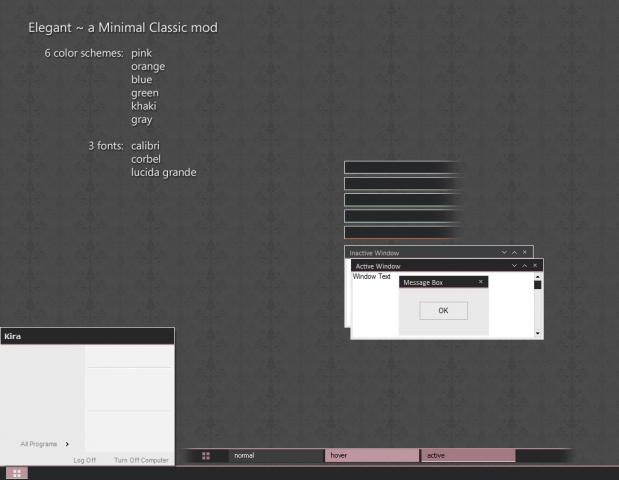This screenshot has height=480, width=619.
Task: Click the scrollbar up arrow in Active Window
Action: 538,277
